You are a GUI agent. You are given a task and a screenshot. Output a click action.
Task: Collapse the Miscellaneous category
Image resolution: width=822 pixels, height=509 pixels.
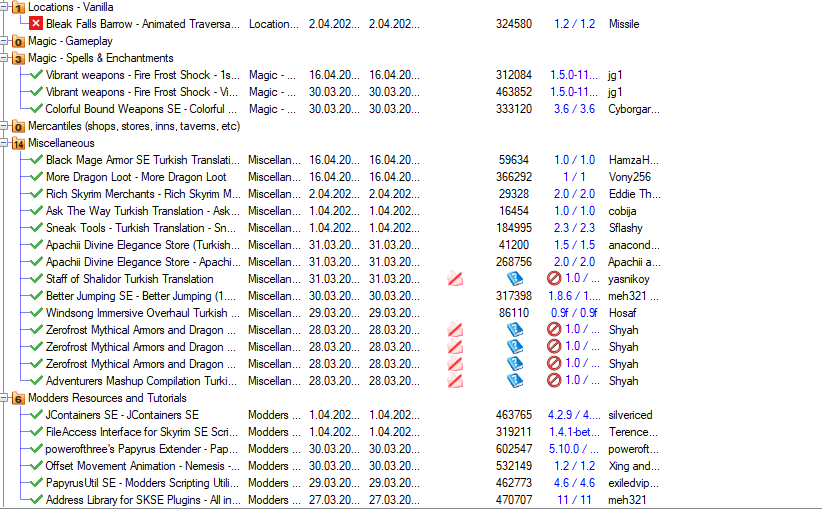[4, 143]
